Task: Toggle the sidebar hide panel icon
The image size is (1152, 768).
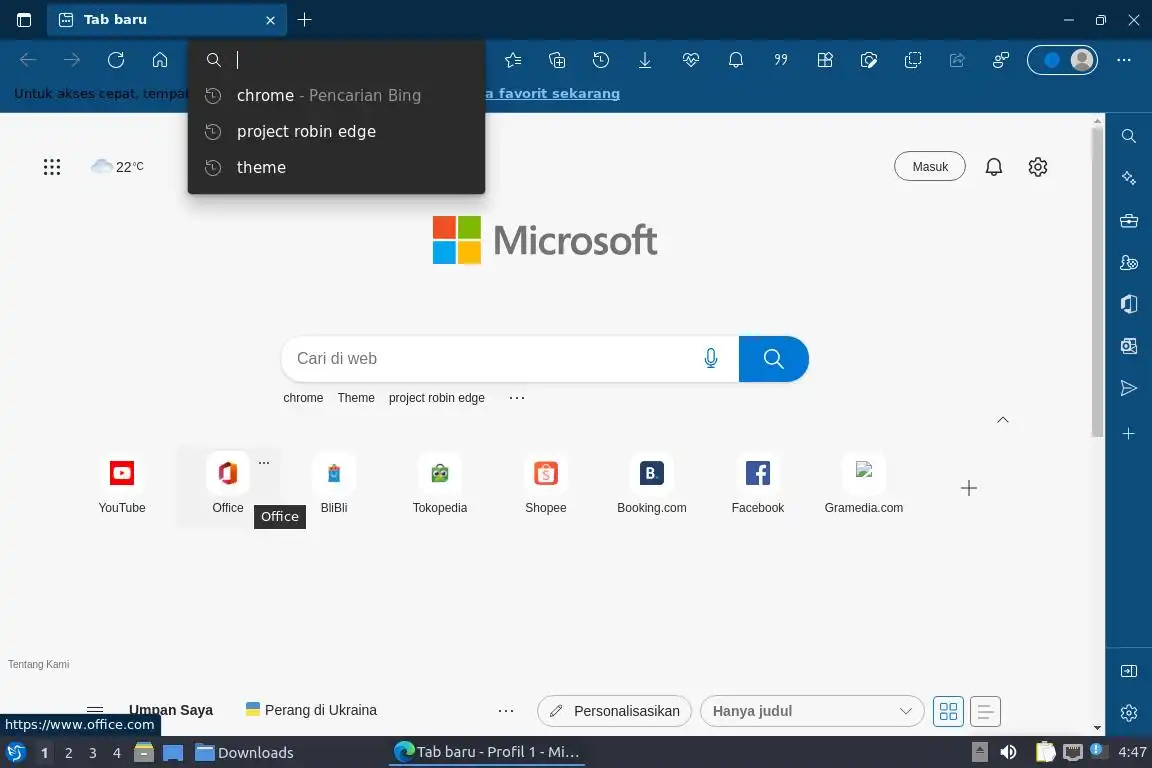Action: [1129, 671]
